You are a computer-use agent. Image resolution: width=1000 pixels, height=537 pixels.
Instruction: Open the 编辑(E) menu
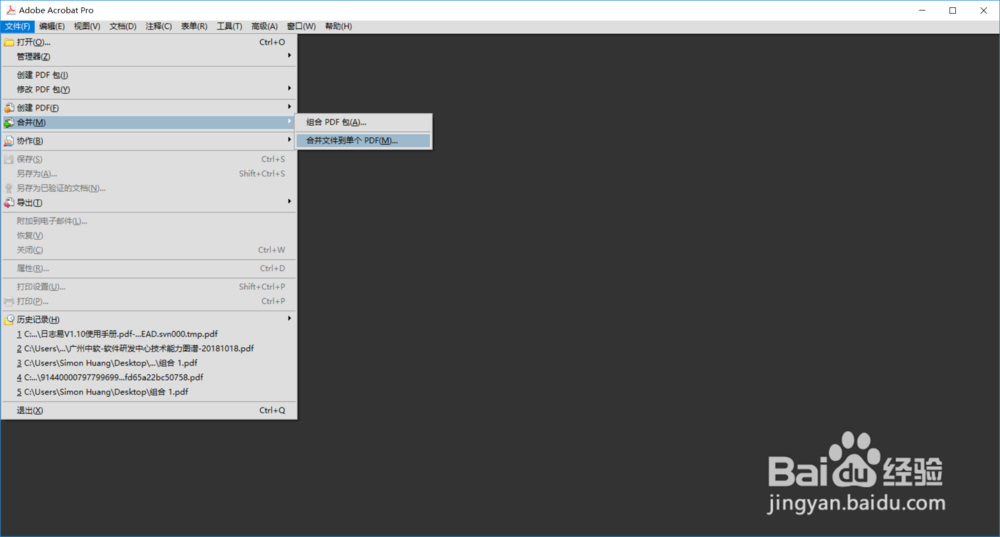click(x=52, y=26)
